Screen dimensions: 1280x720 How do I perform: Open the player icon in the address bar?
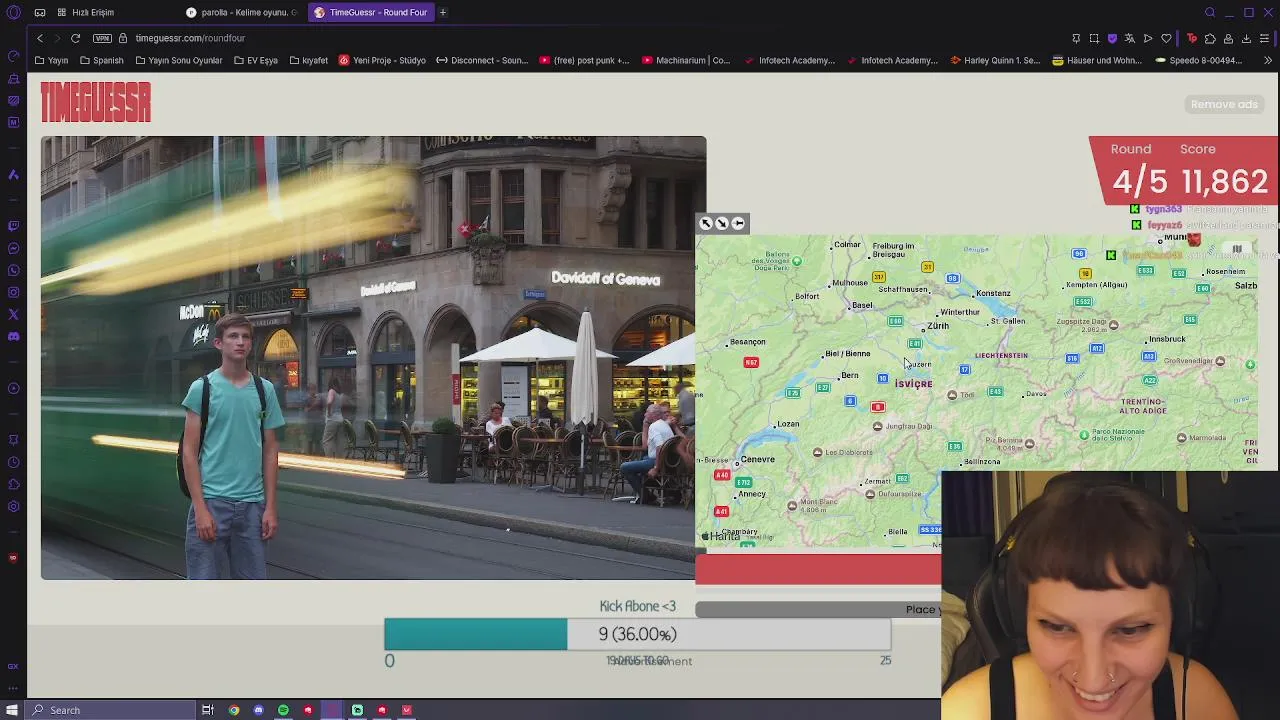[x=1148, y=38]
